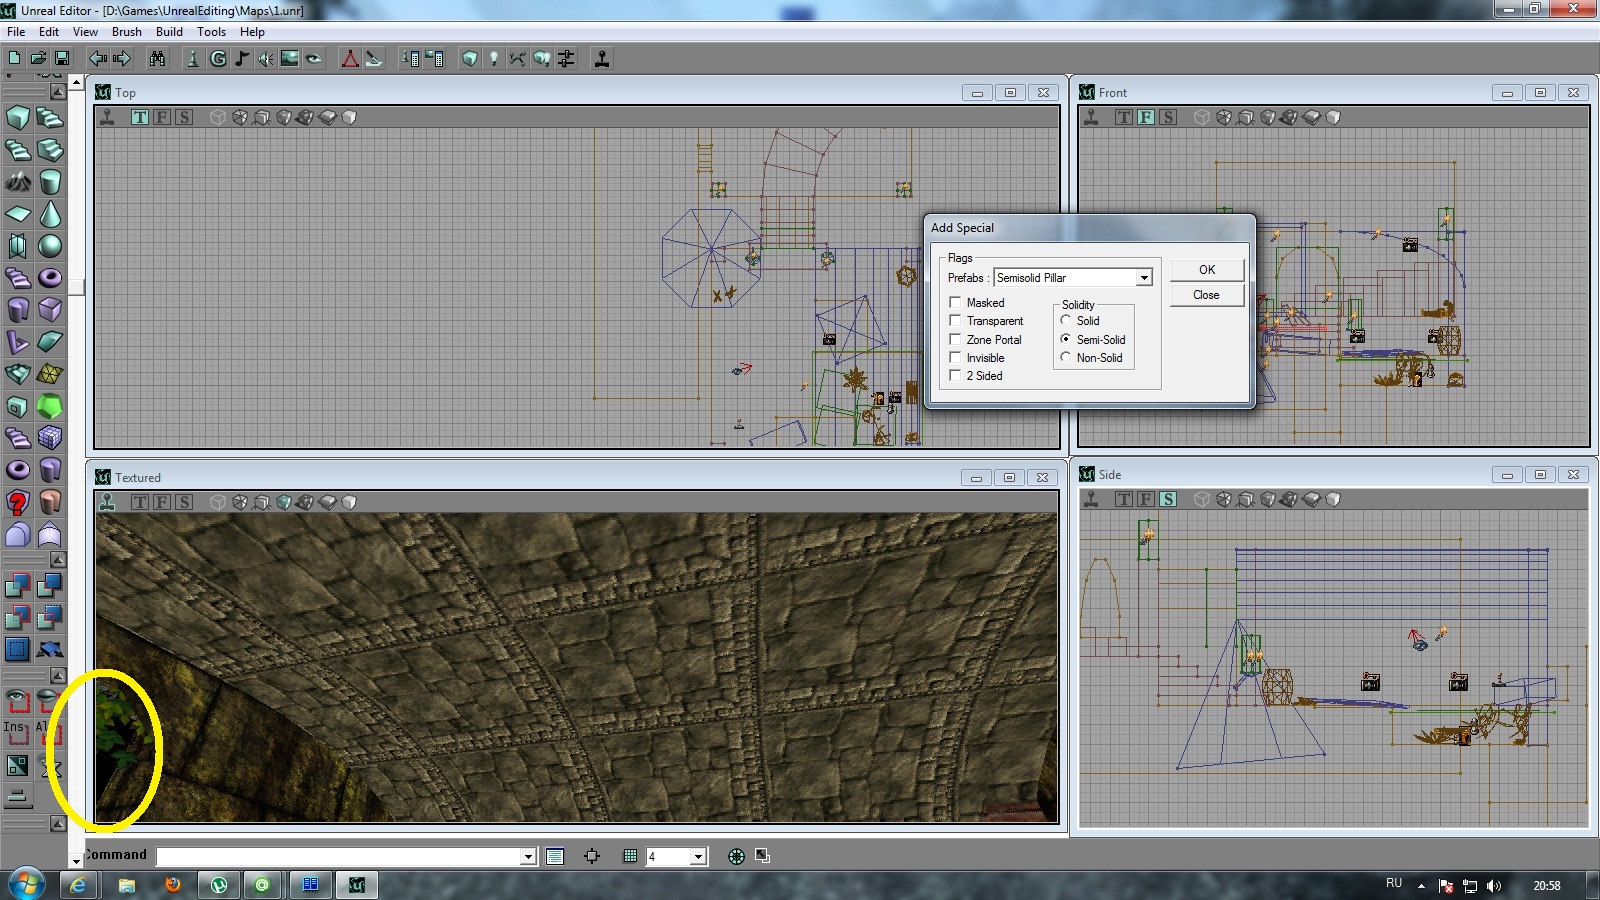Open the Build menu
Viewport: 1600px width, 900px height.
click(x=169, y=32)
